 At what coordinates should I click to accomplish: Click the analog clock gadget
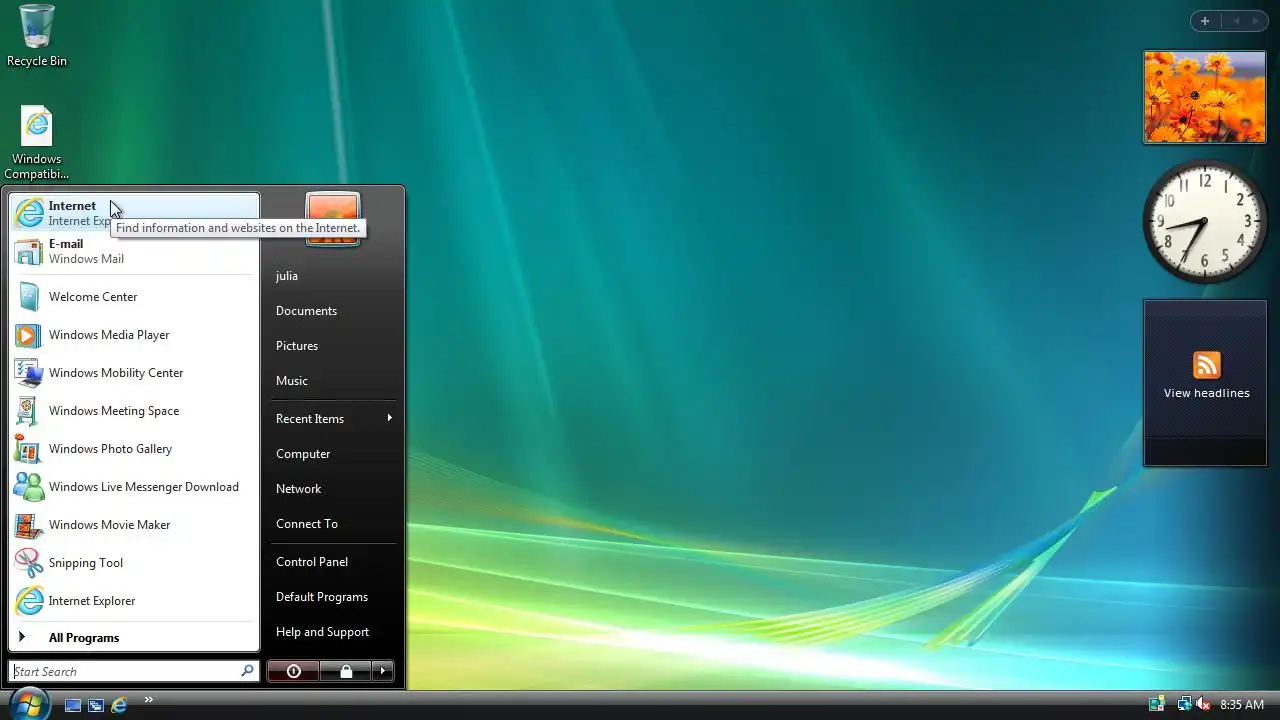[x=1205, y=222]
